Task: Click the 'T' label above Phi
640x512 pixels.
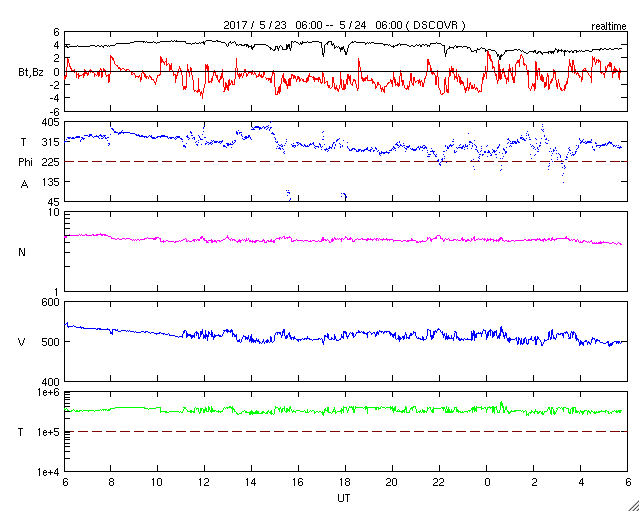Action: (x=23, y=142)
